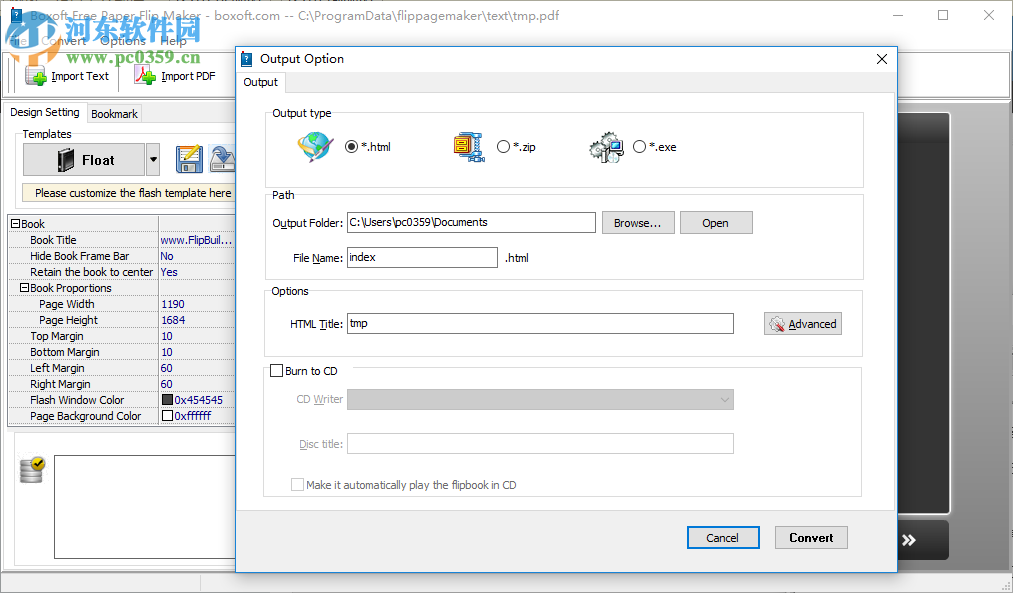Select the Top Margin property row

122,336
